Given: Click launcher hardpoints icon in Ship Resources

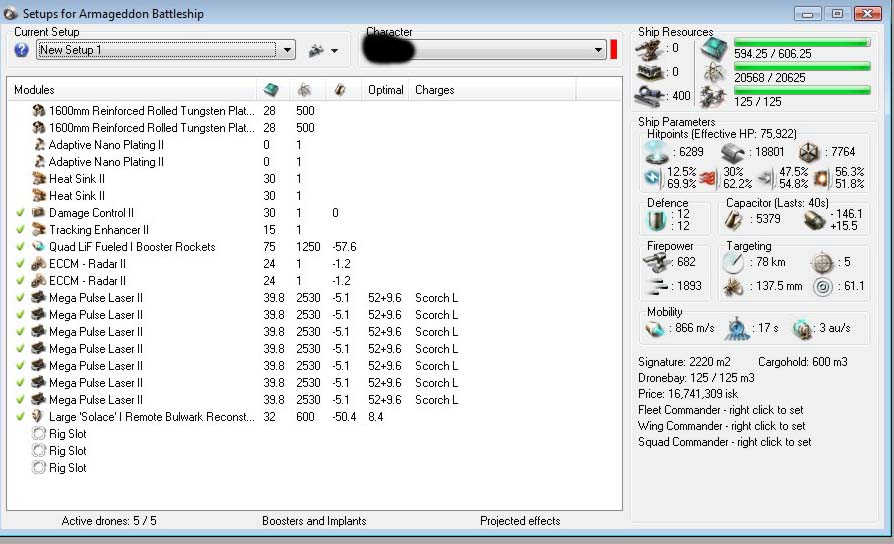Looking at the screenshot, I should click(x=649, y=72).
